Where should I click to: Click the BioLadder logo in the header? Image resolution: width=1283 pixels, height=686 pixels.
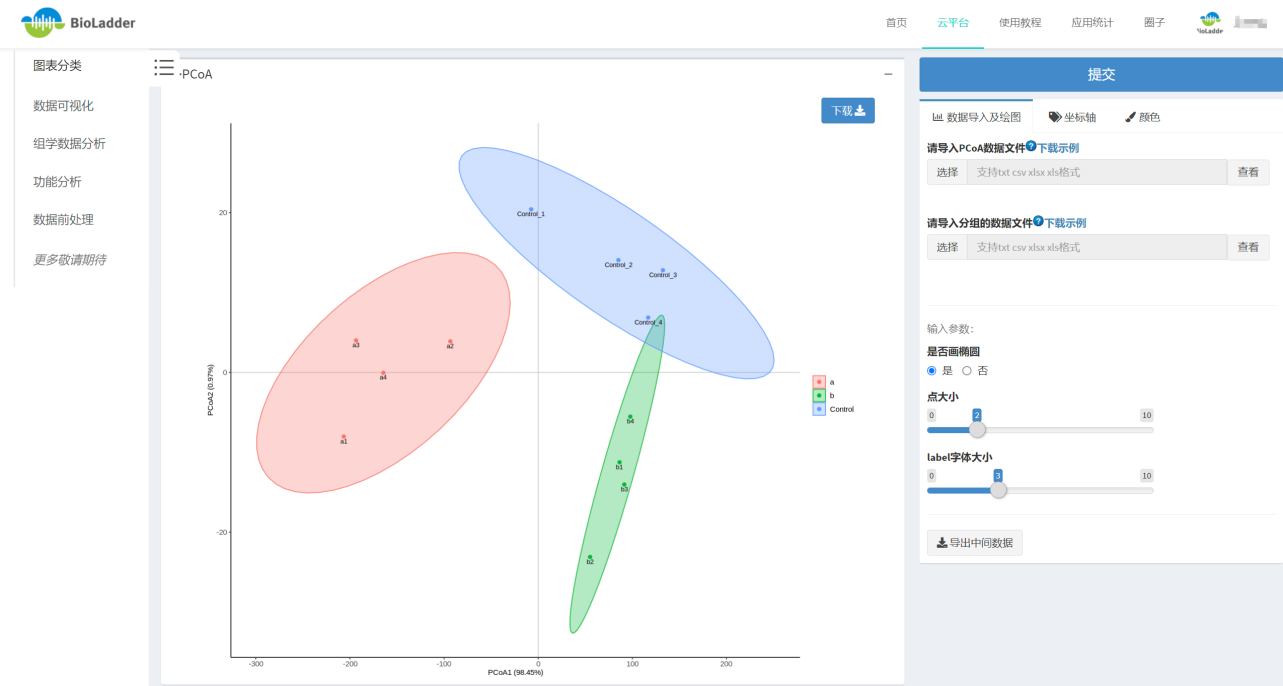click(x=78, y=22)
